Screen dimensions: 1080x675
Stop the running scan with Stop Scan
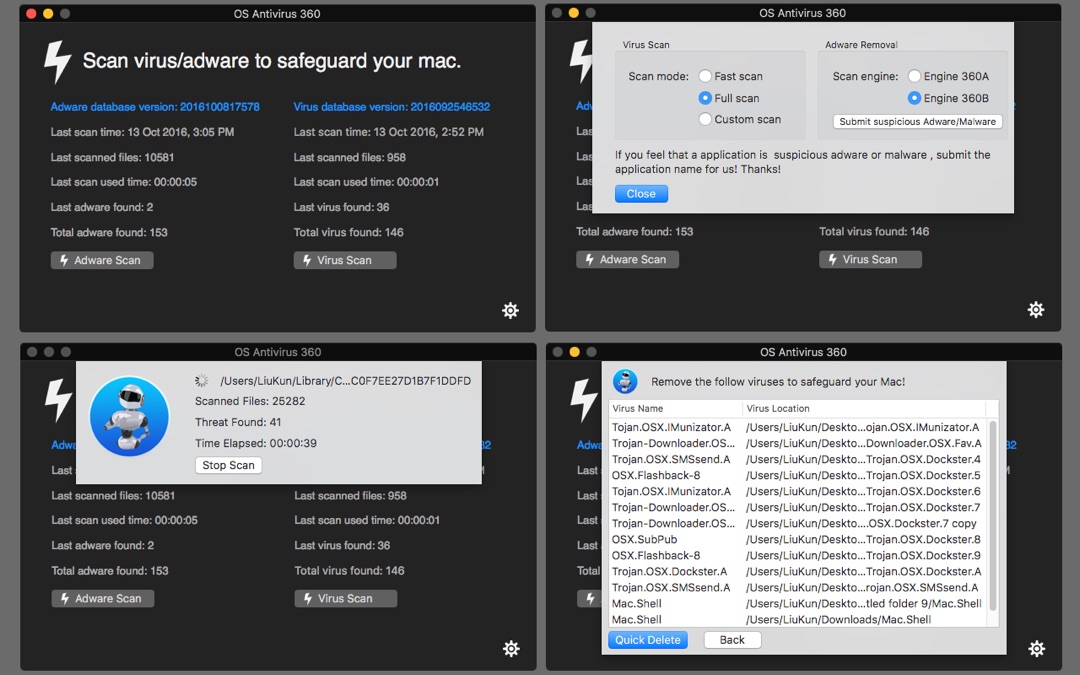(x=228, y=465)
